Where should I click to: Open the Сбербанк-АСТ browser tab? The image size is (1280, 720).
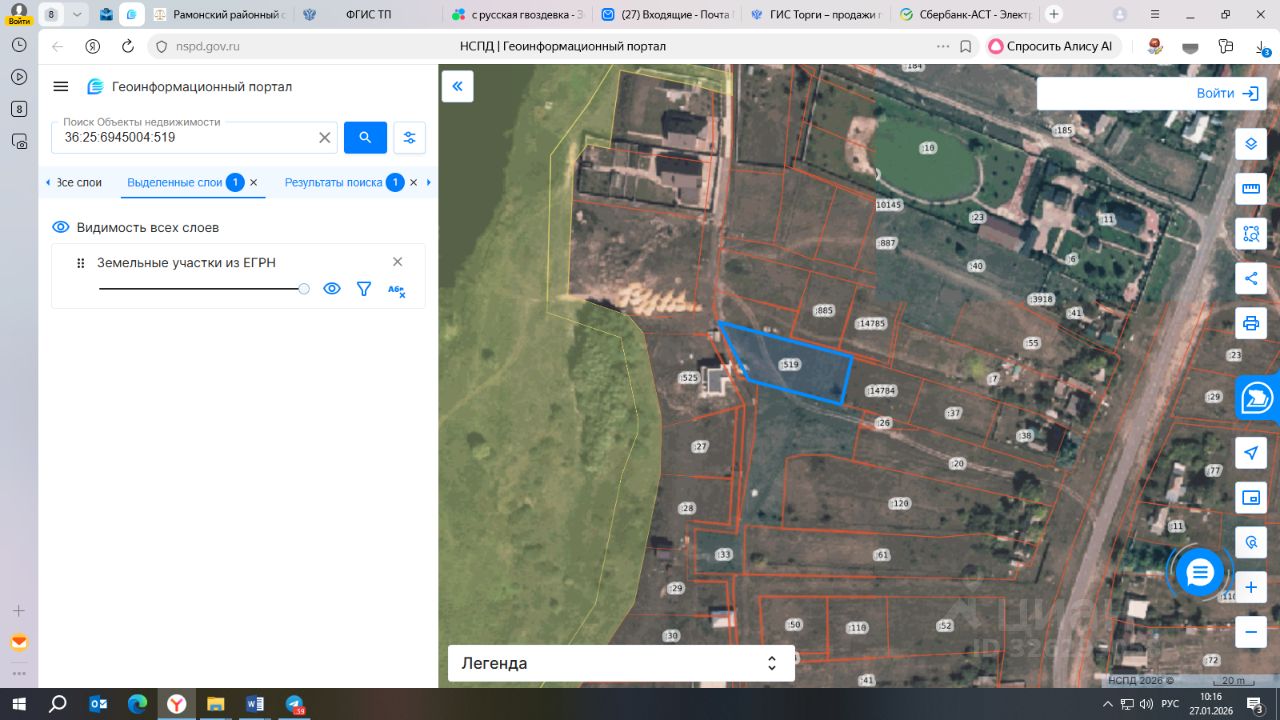[x=965, y=15]
